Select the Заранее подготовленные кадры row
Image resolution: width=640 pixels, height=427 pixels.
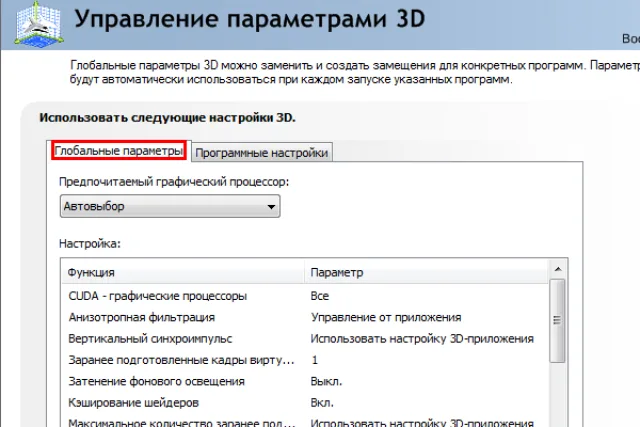point(305,360)
